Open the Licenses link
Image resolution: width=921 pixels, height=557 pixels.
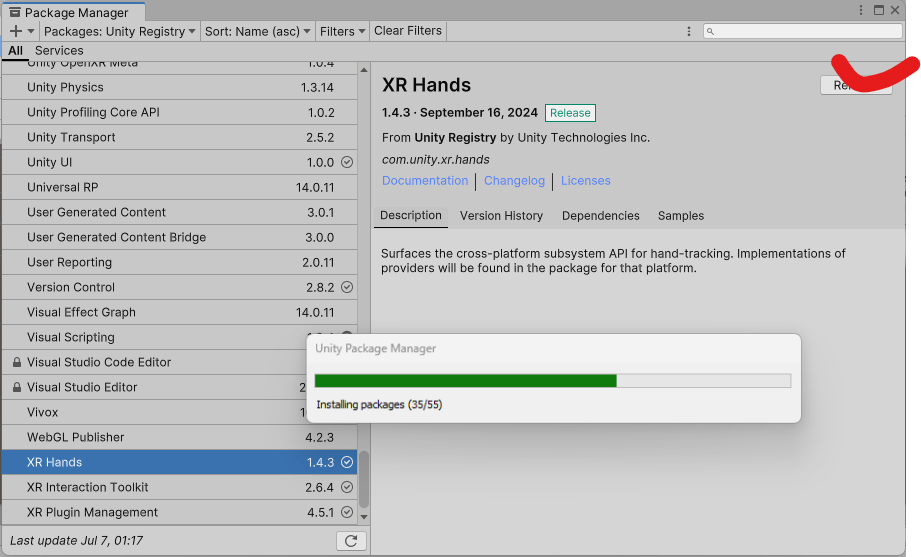click(x=586, y=180)
